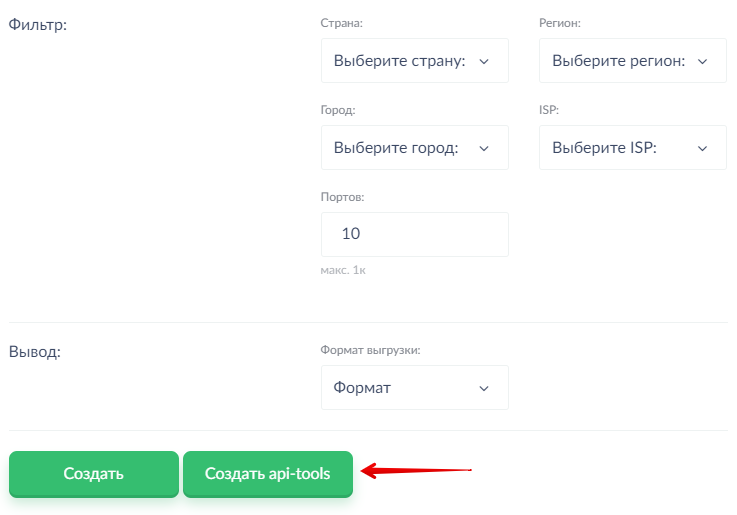
Task: Click the 'Регион:' field label
Action: [x=560, y=23]
